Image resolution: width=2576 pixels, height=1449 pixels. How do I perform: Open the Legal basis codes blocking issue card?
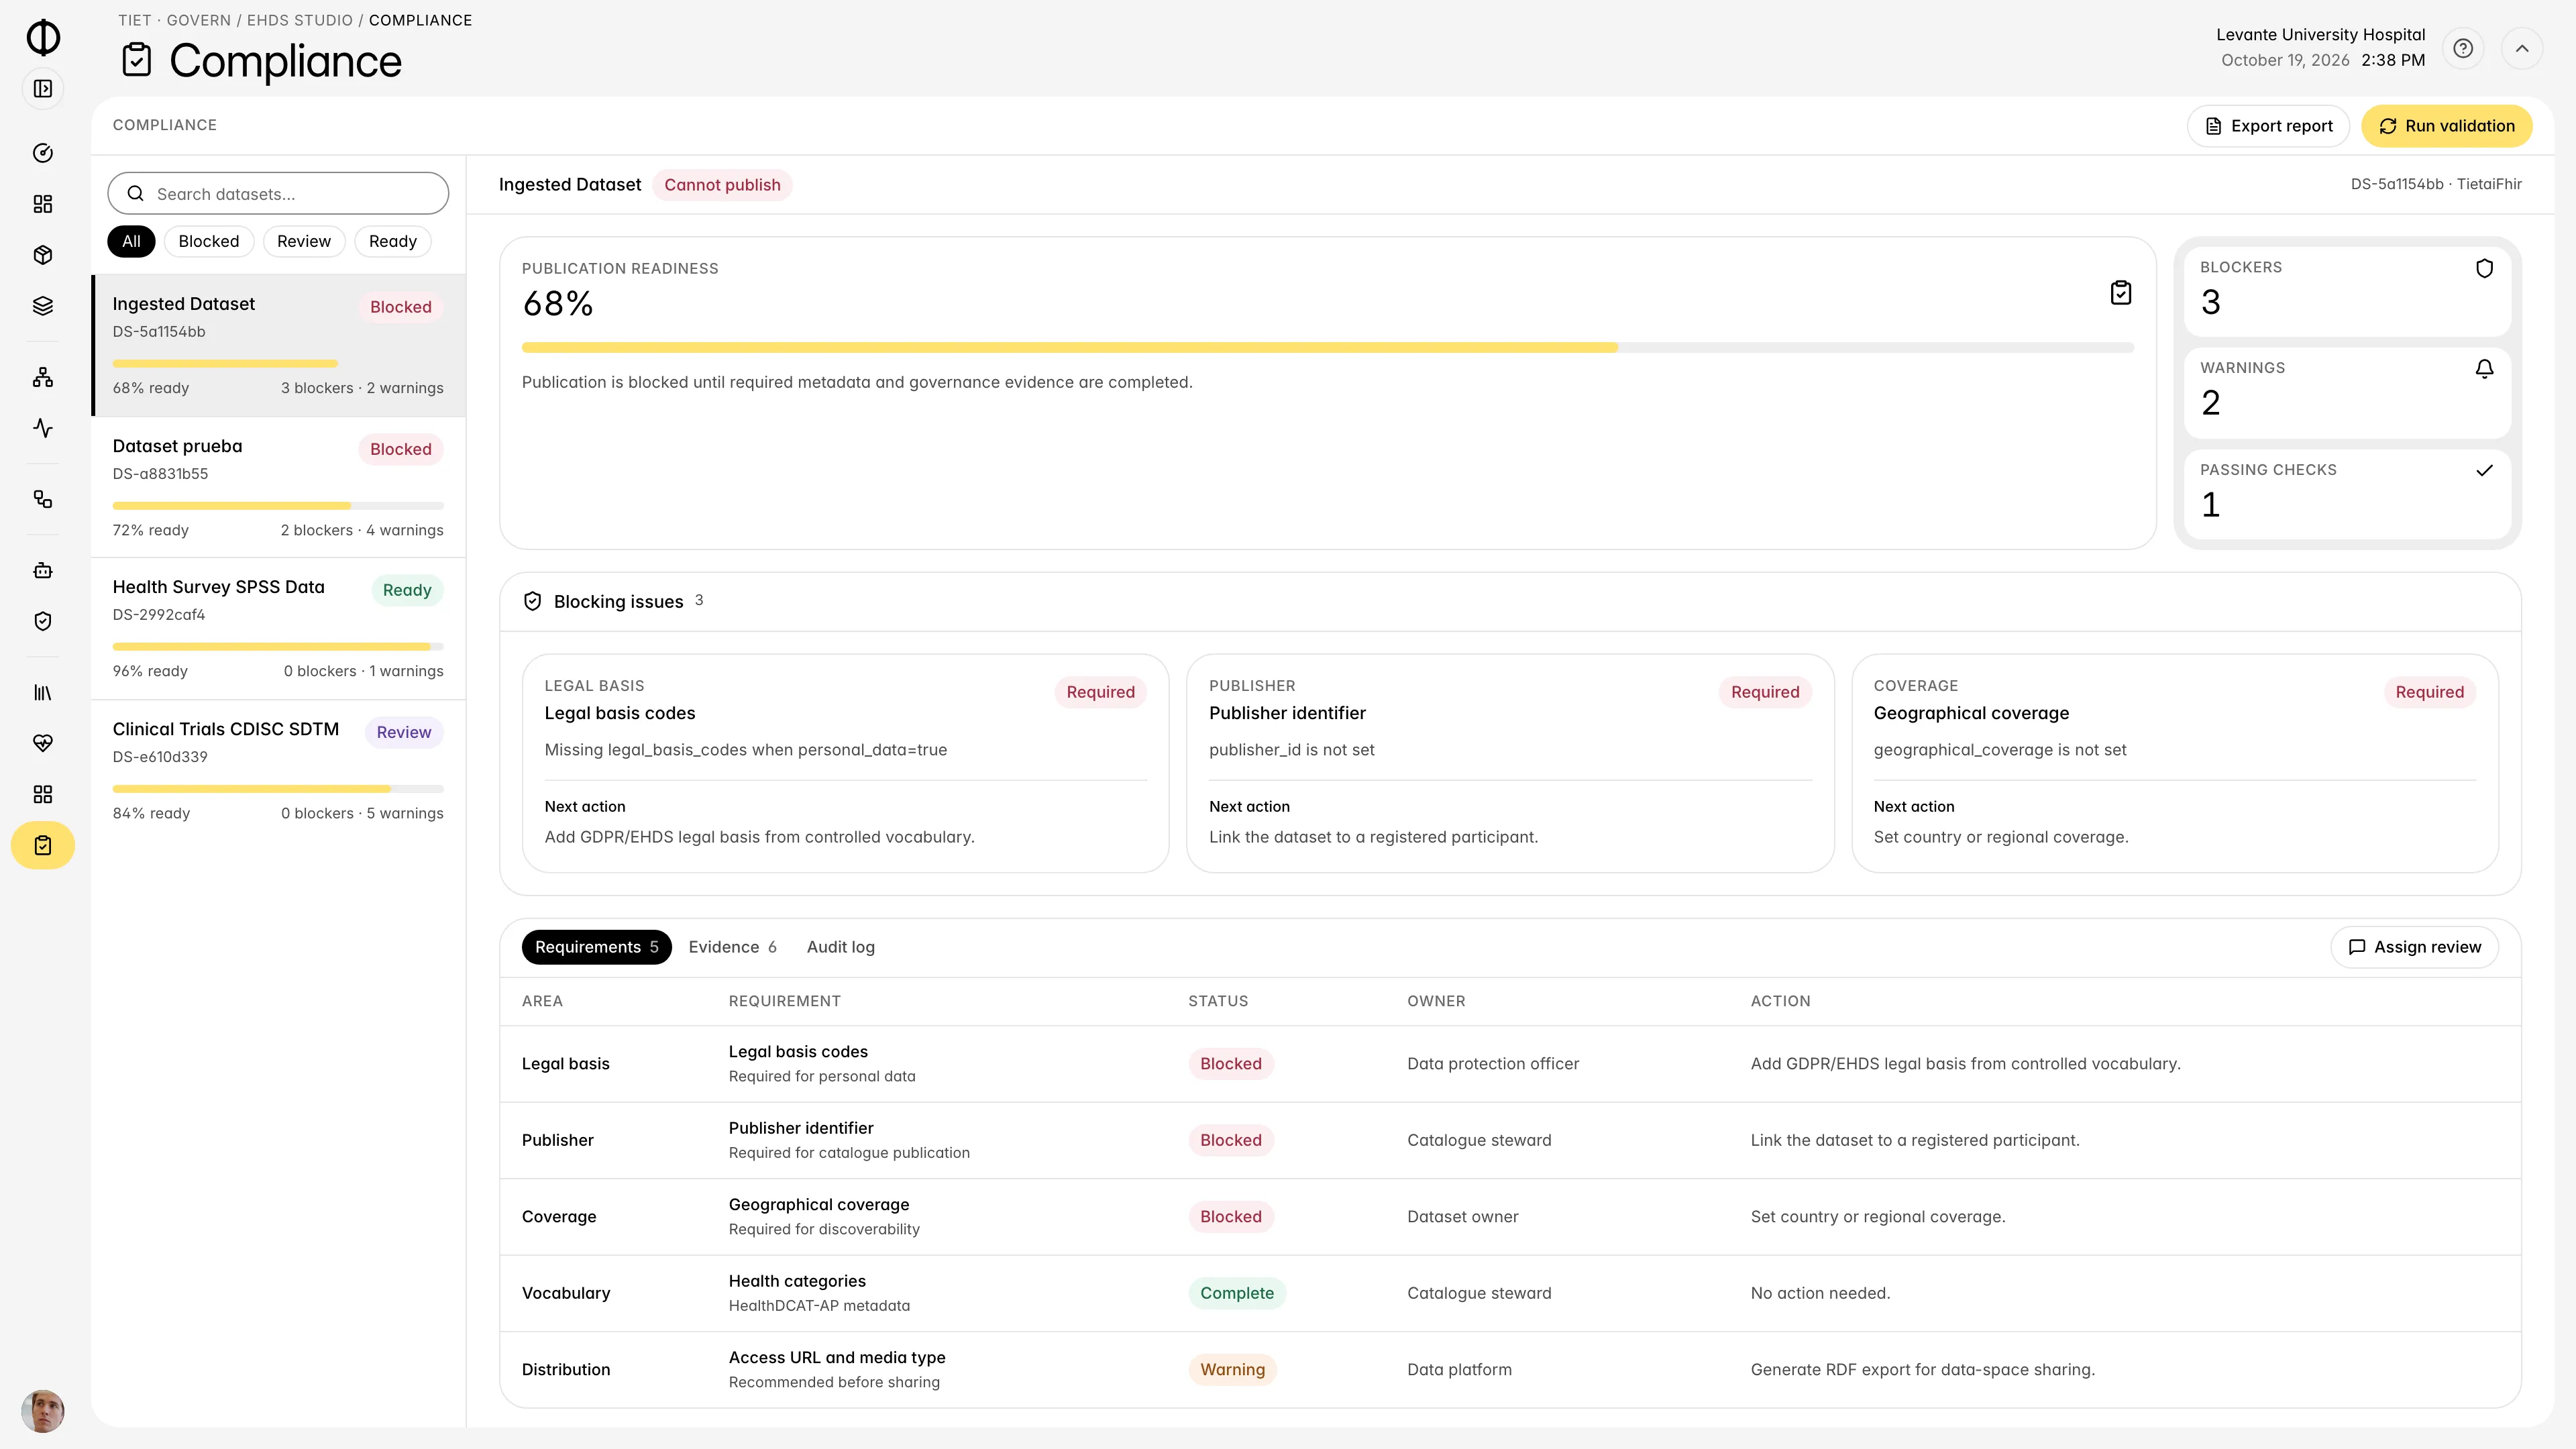[845, 763]
